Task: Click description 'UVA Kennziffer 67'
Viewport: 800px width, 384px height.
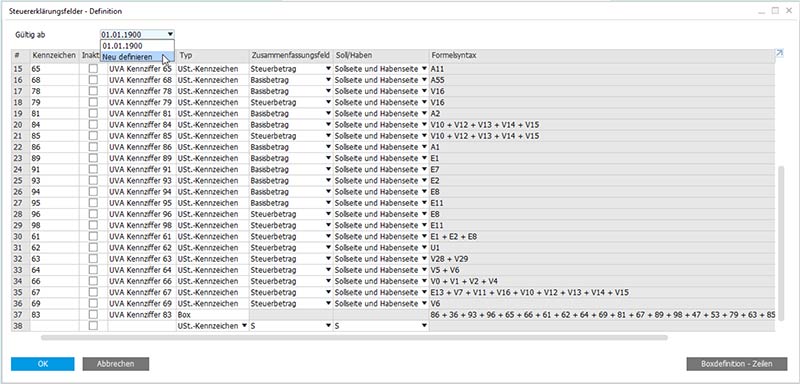Action: point(140,293)
